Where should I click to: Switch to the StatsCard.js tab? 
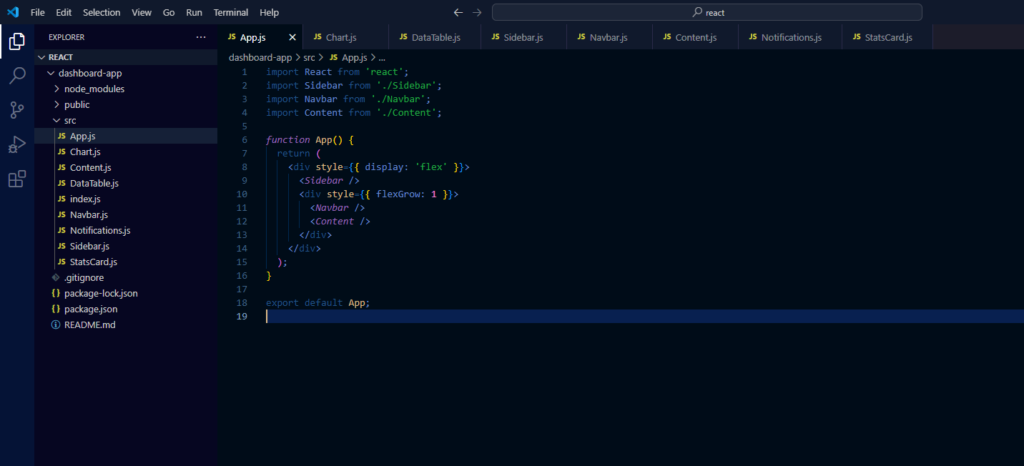click(888, 37)
